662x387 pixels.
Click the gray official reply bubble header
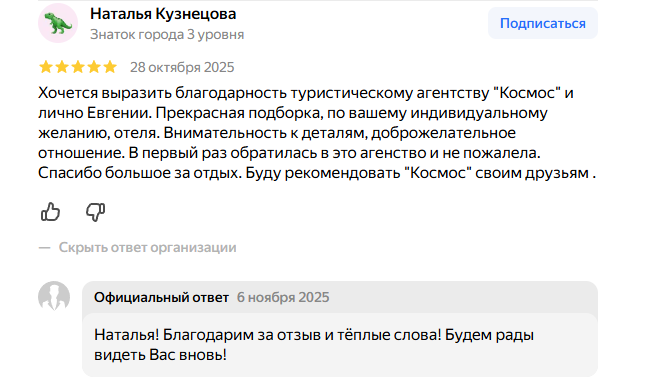pyautogui.click(x=340, y=297)
